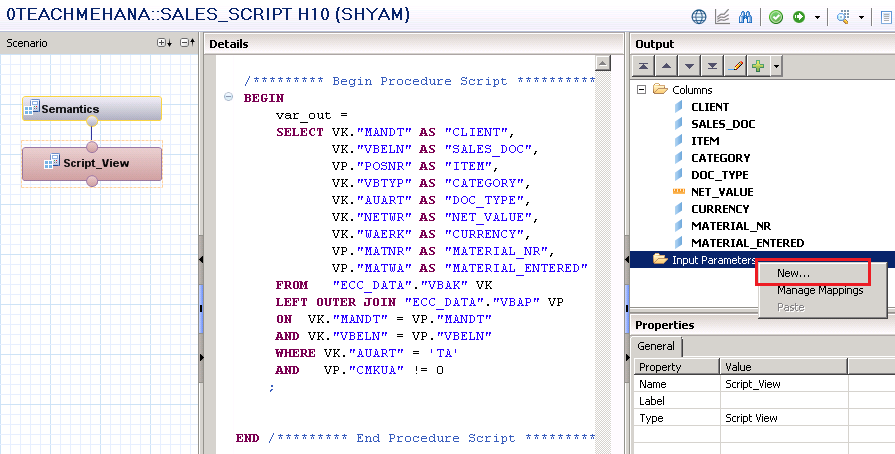Image resolution: width=895 pixels, height=454 pixels.
Task: Open the dropdown arrow beside the green plus
Action: 776,66
